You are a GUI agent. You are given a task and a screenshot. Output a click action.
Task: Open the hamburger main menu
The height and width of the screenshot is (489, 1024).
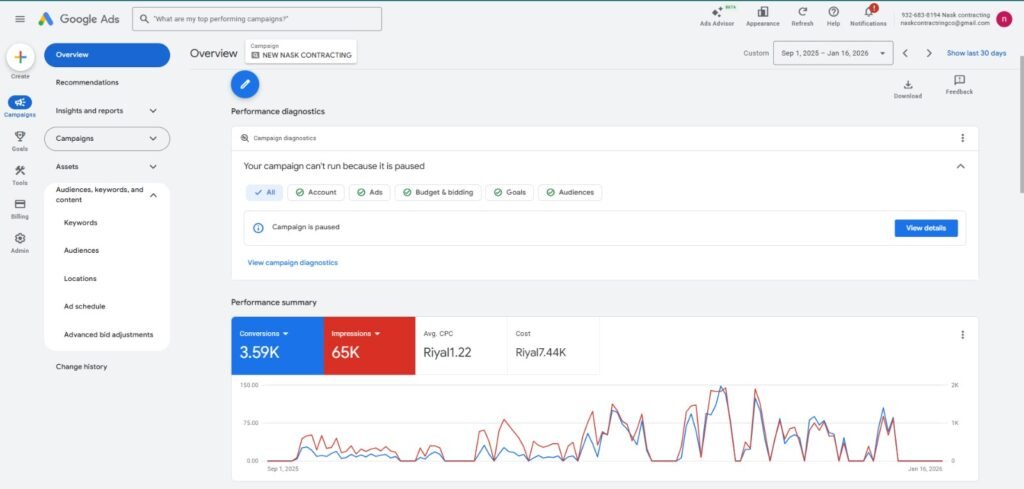(x=20, y=19)
